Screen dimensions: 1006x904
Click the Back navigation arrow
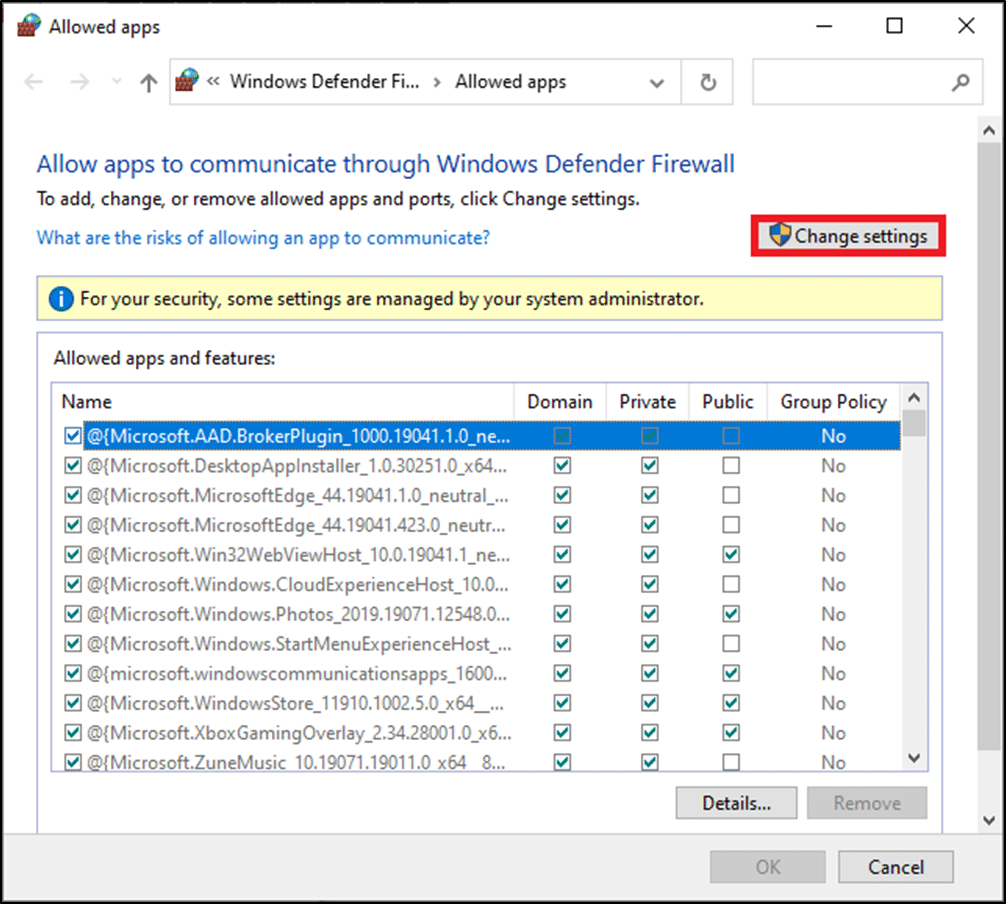pos(34,83)
